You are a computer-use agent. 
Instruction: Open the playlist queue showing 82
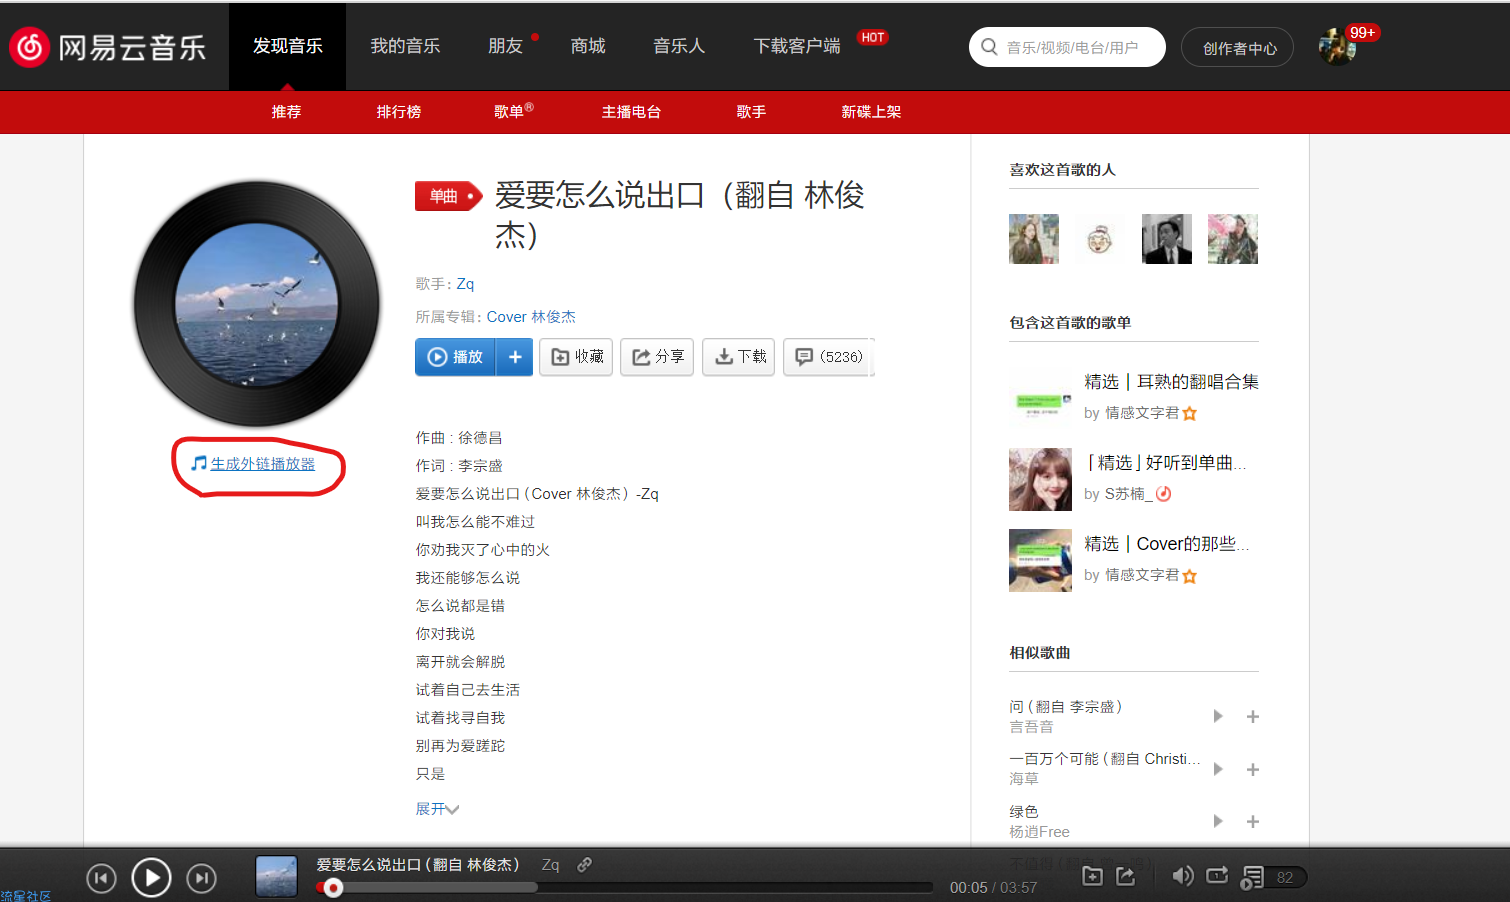point(1274,878)
